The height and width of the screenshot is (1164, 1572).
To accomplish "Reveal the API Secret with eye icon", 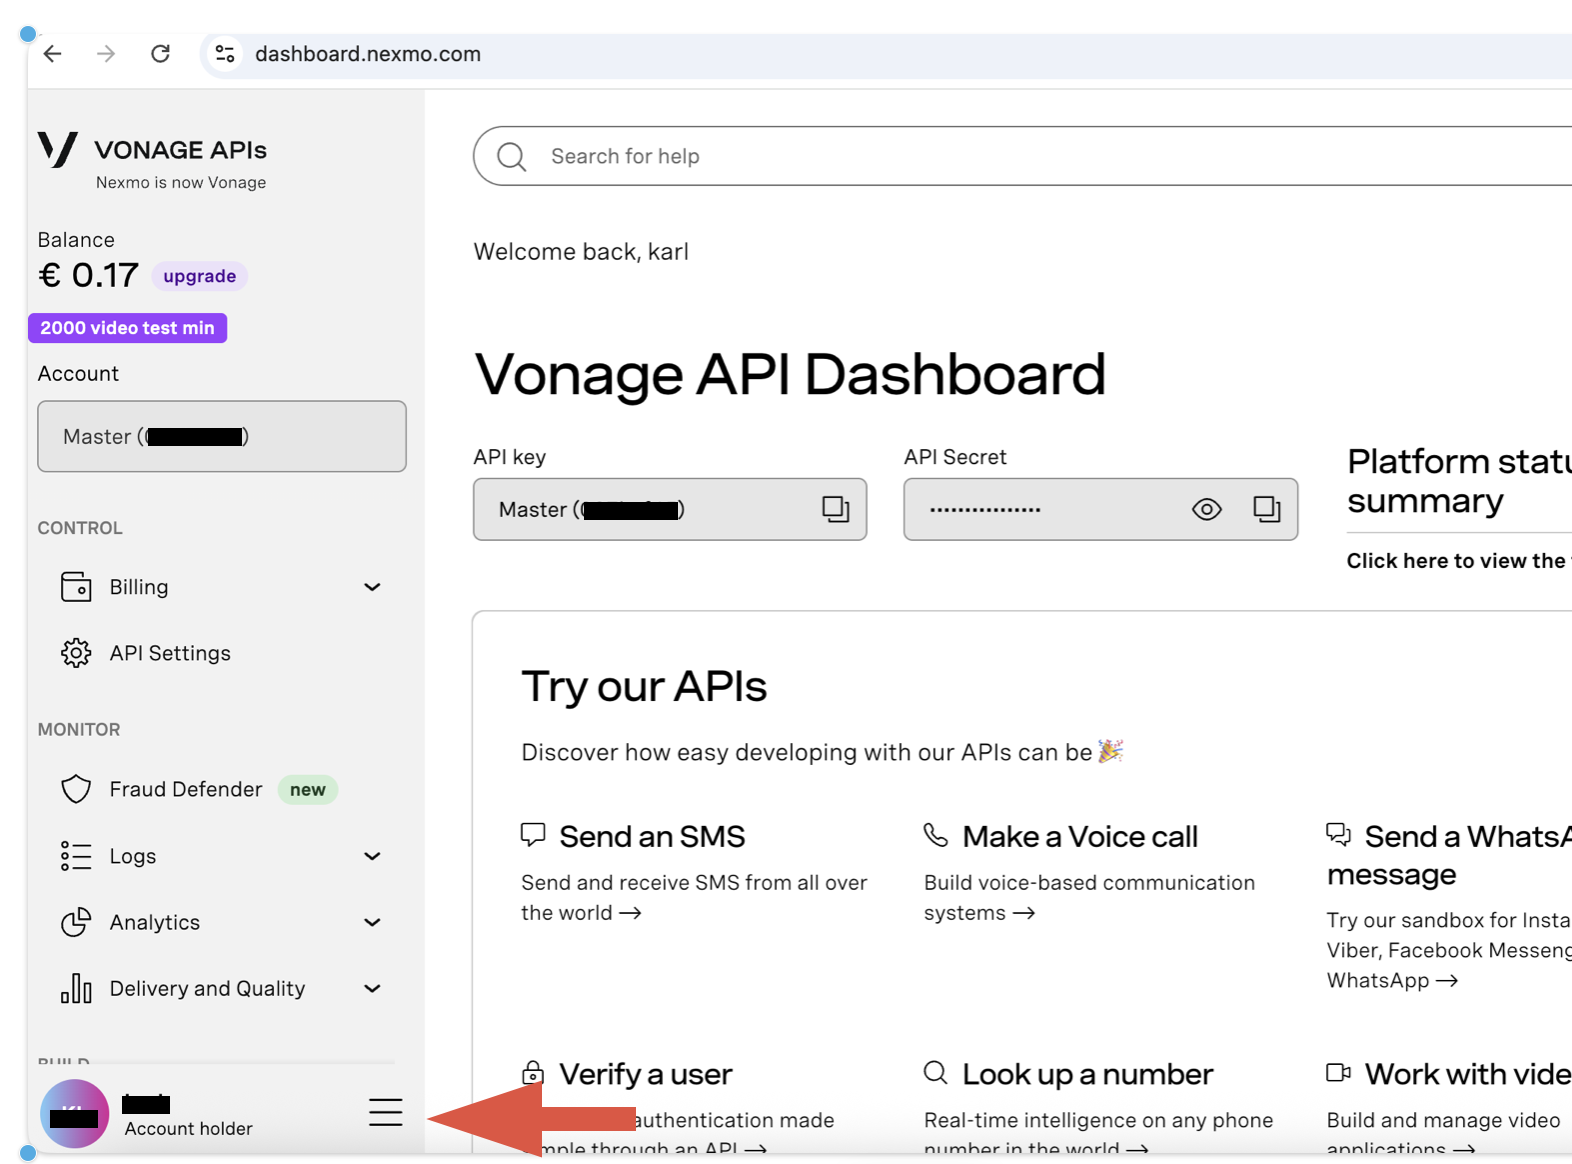I will click(x=1206, y=509).
